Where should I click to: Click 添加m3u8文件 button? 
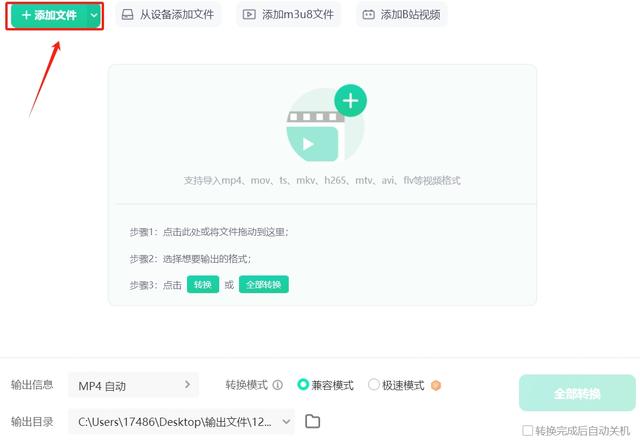coord(288,15)
